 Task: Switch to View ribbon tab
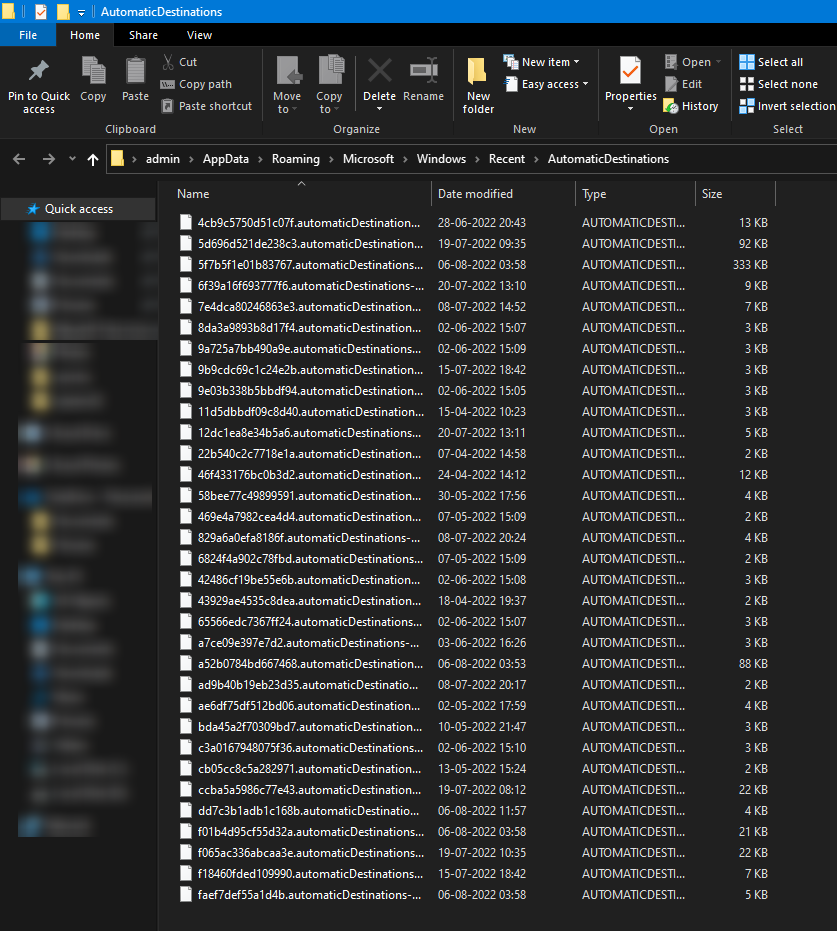199,35
